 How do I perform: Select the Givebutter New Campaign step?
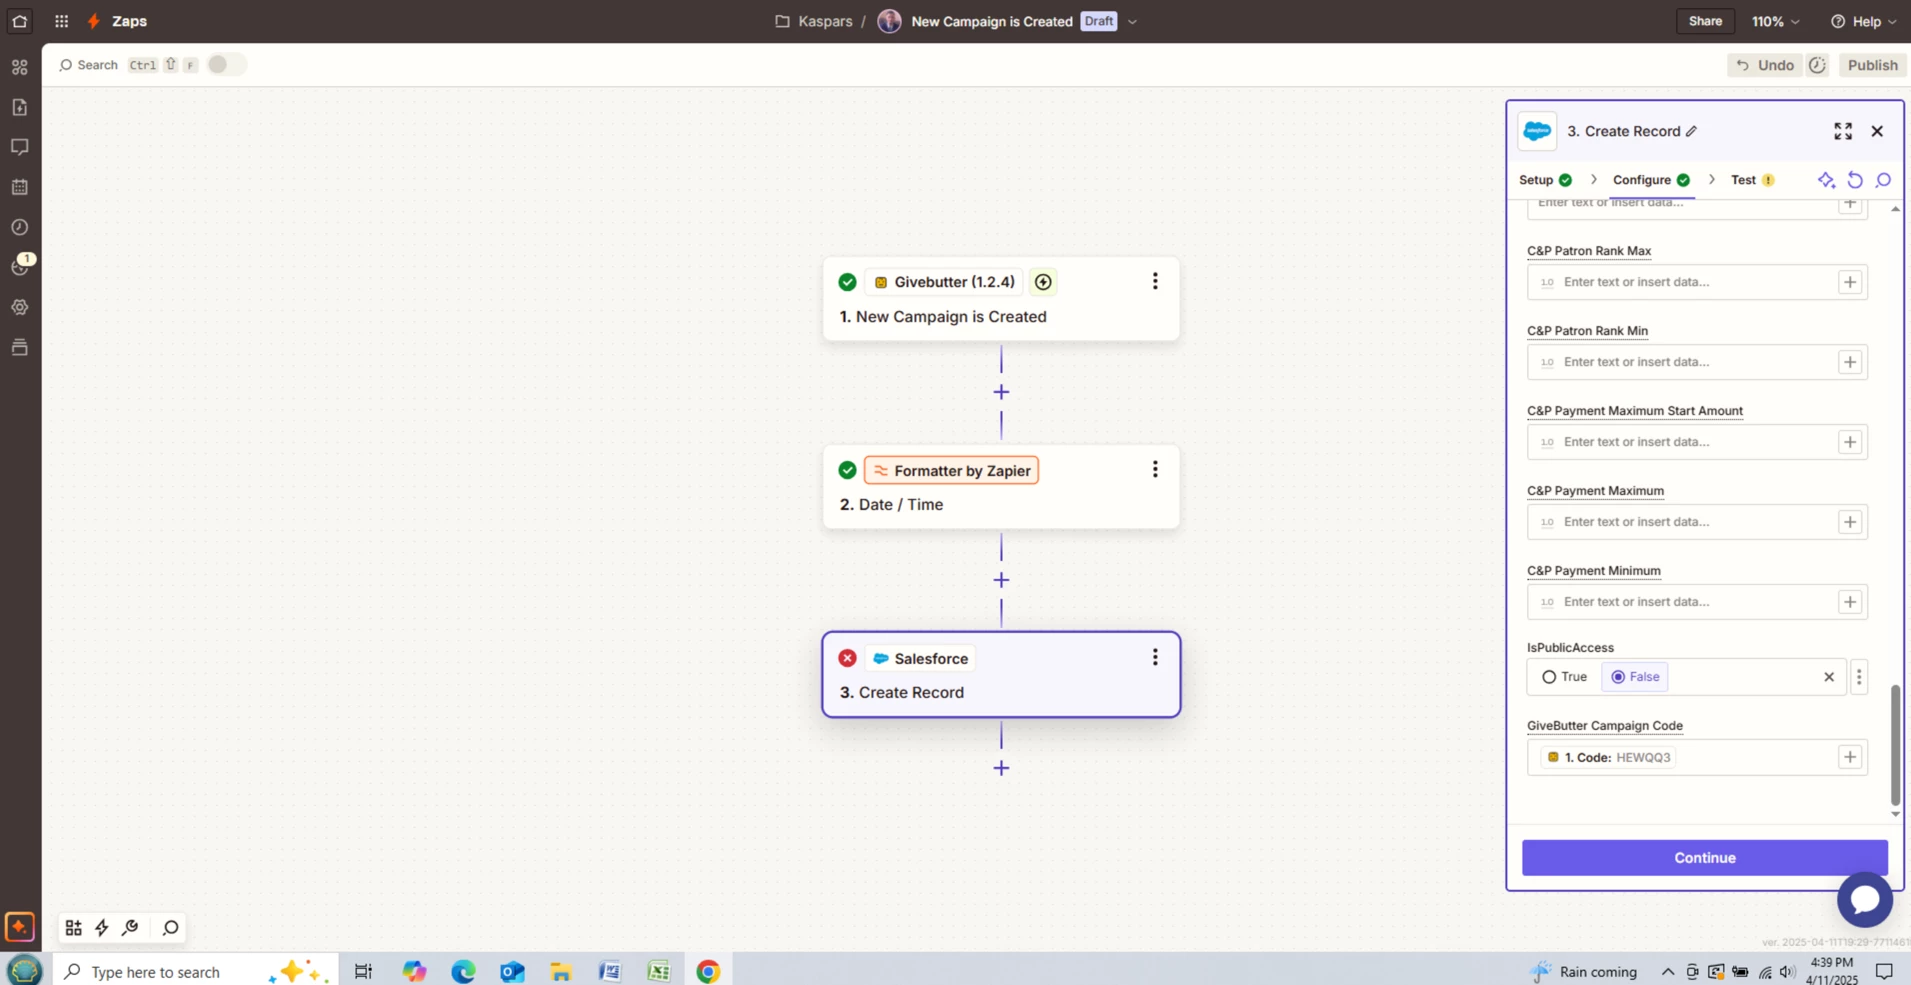tap(1001, 299)
